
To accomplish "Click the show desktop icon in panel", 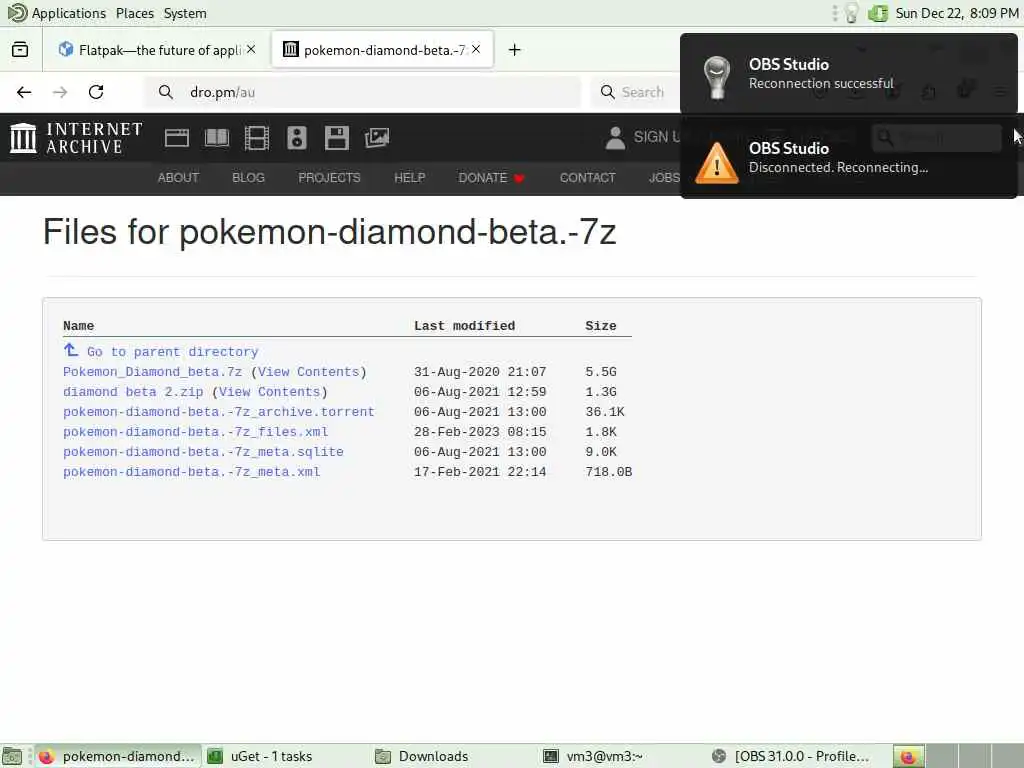I will click(x=13, y=756).
